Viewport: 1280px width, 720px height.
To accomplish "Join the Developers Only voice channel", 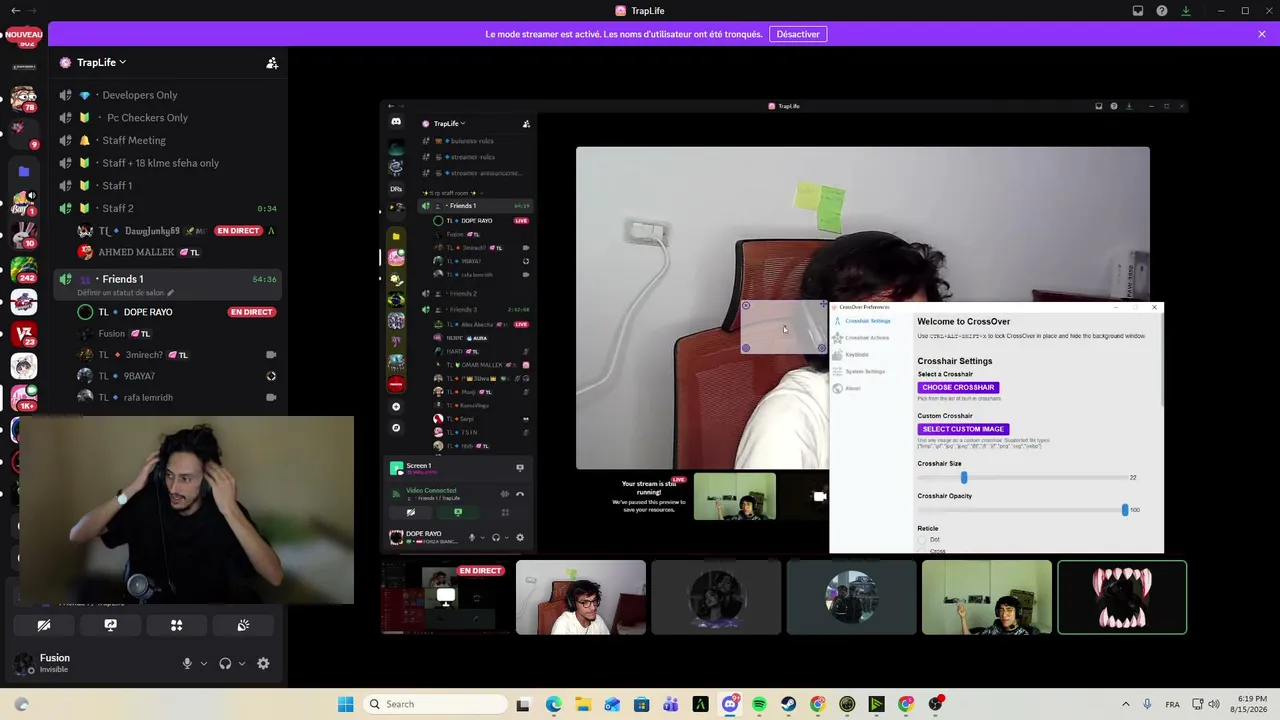I will [168, 95].
